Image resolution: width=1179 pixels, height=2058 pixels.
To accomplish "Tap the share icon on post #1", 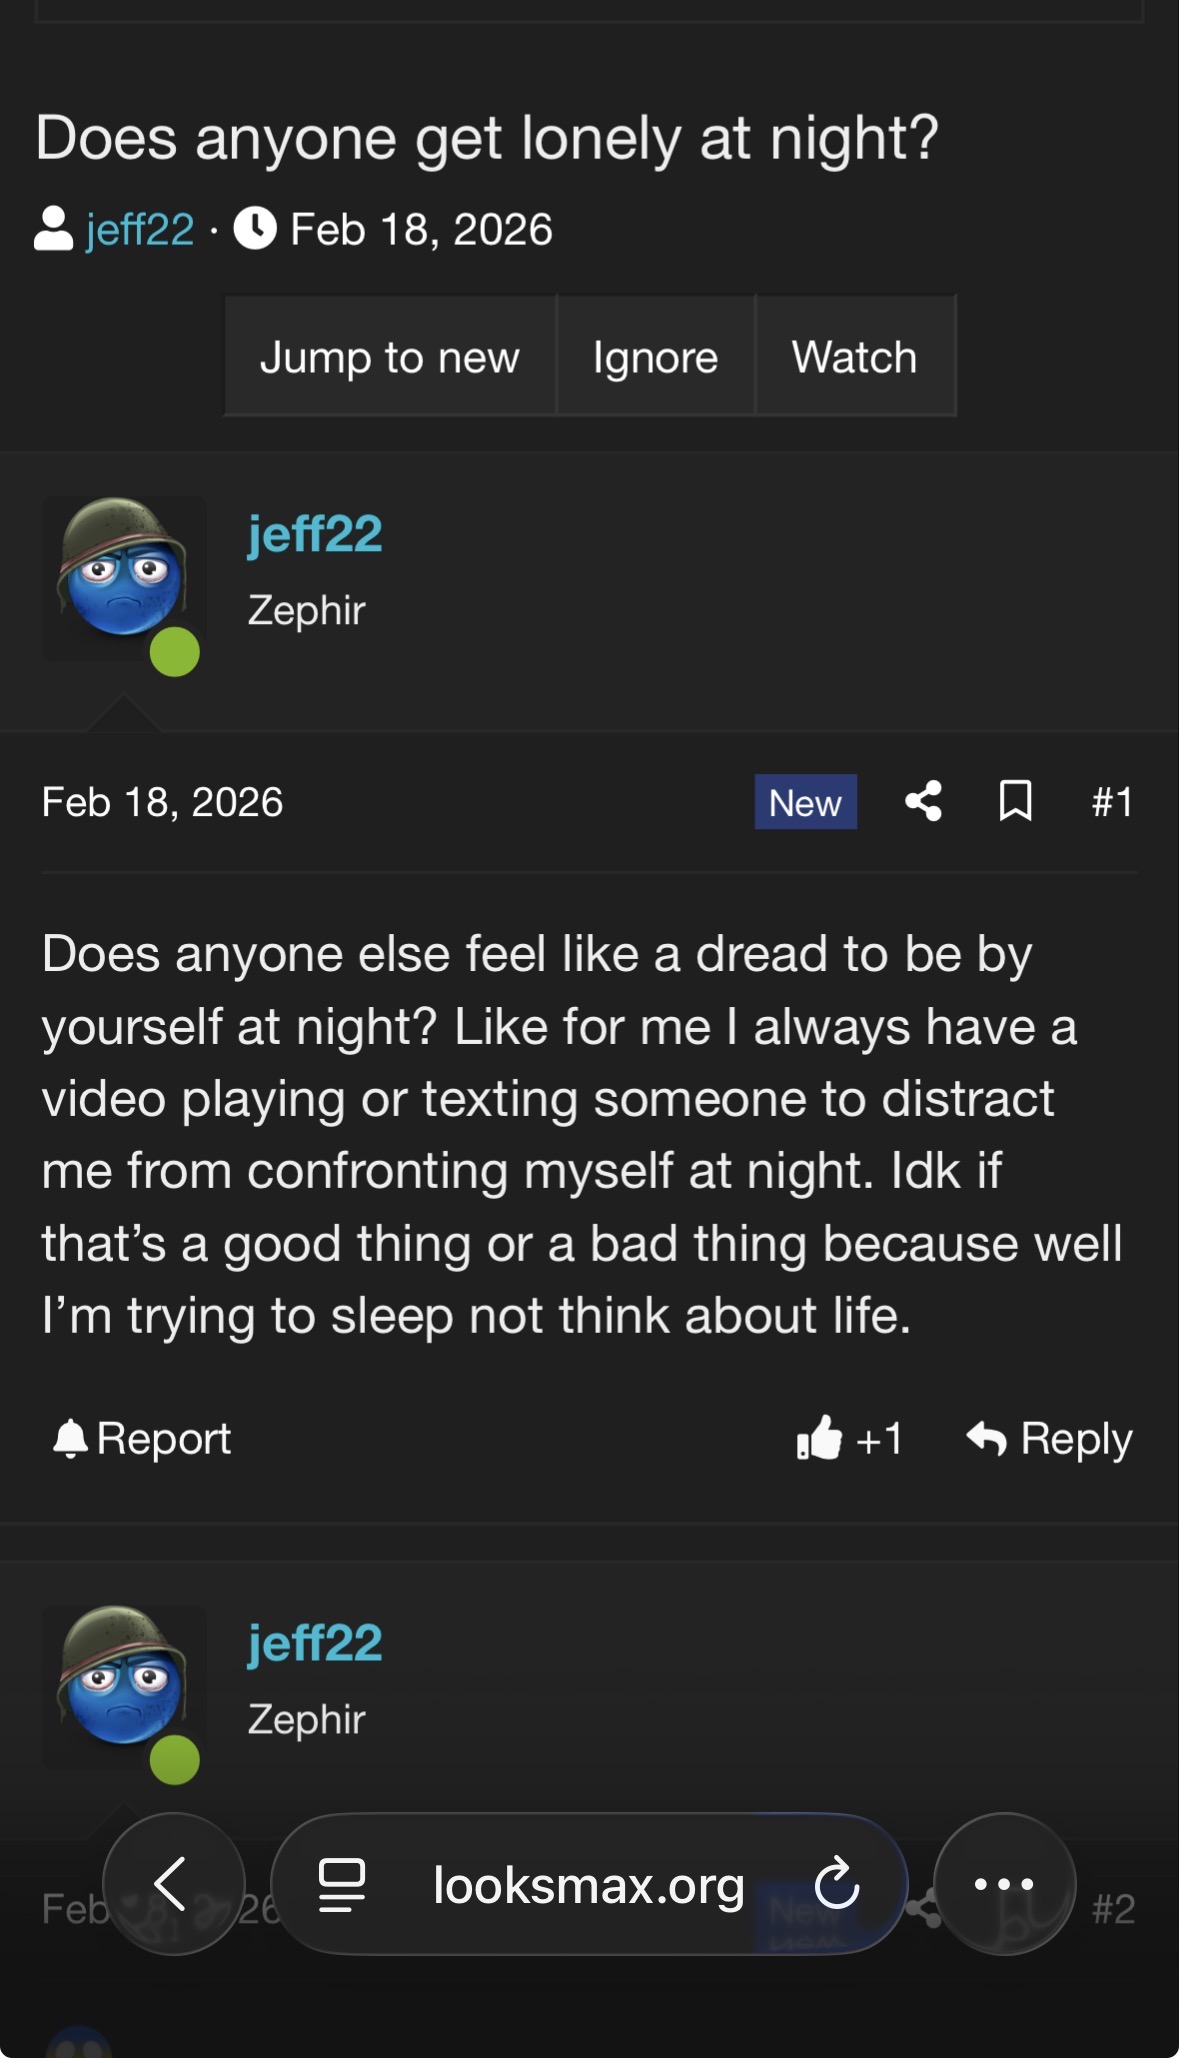I will pos(923,802).
